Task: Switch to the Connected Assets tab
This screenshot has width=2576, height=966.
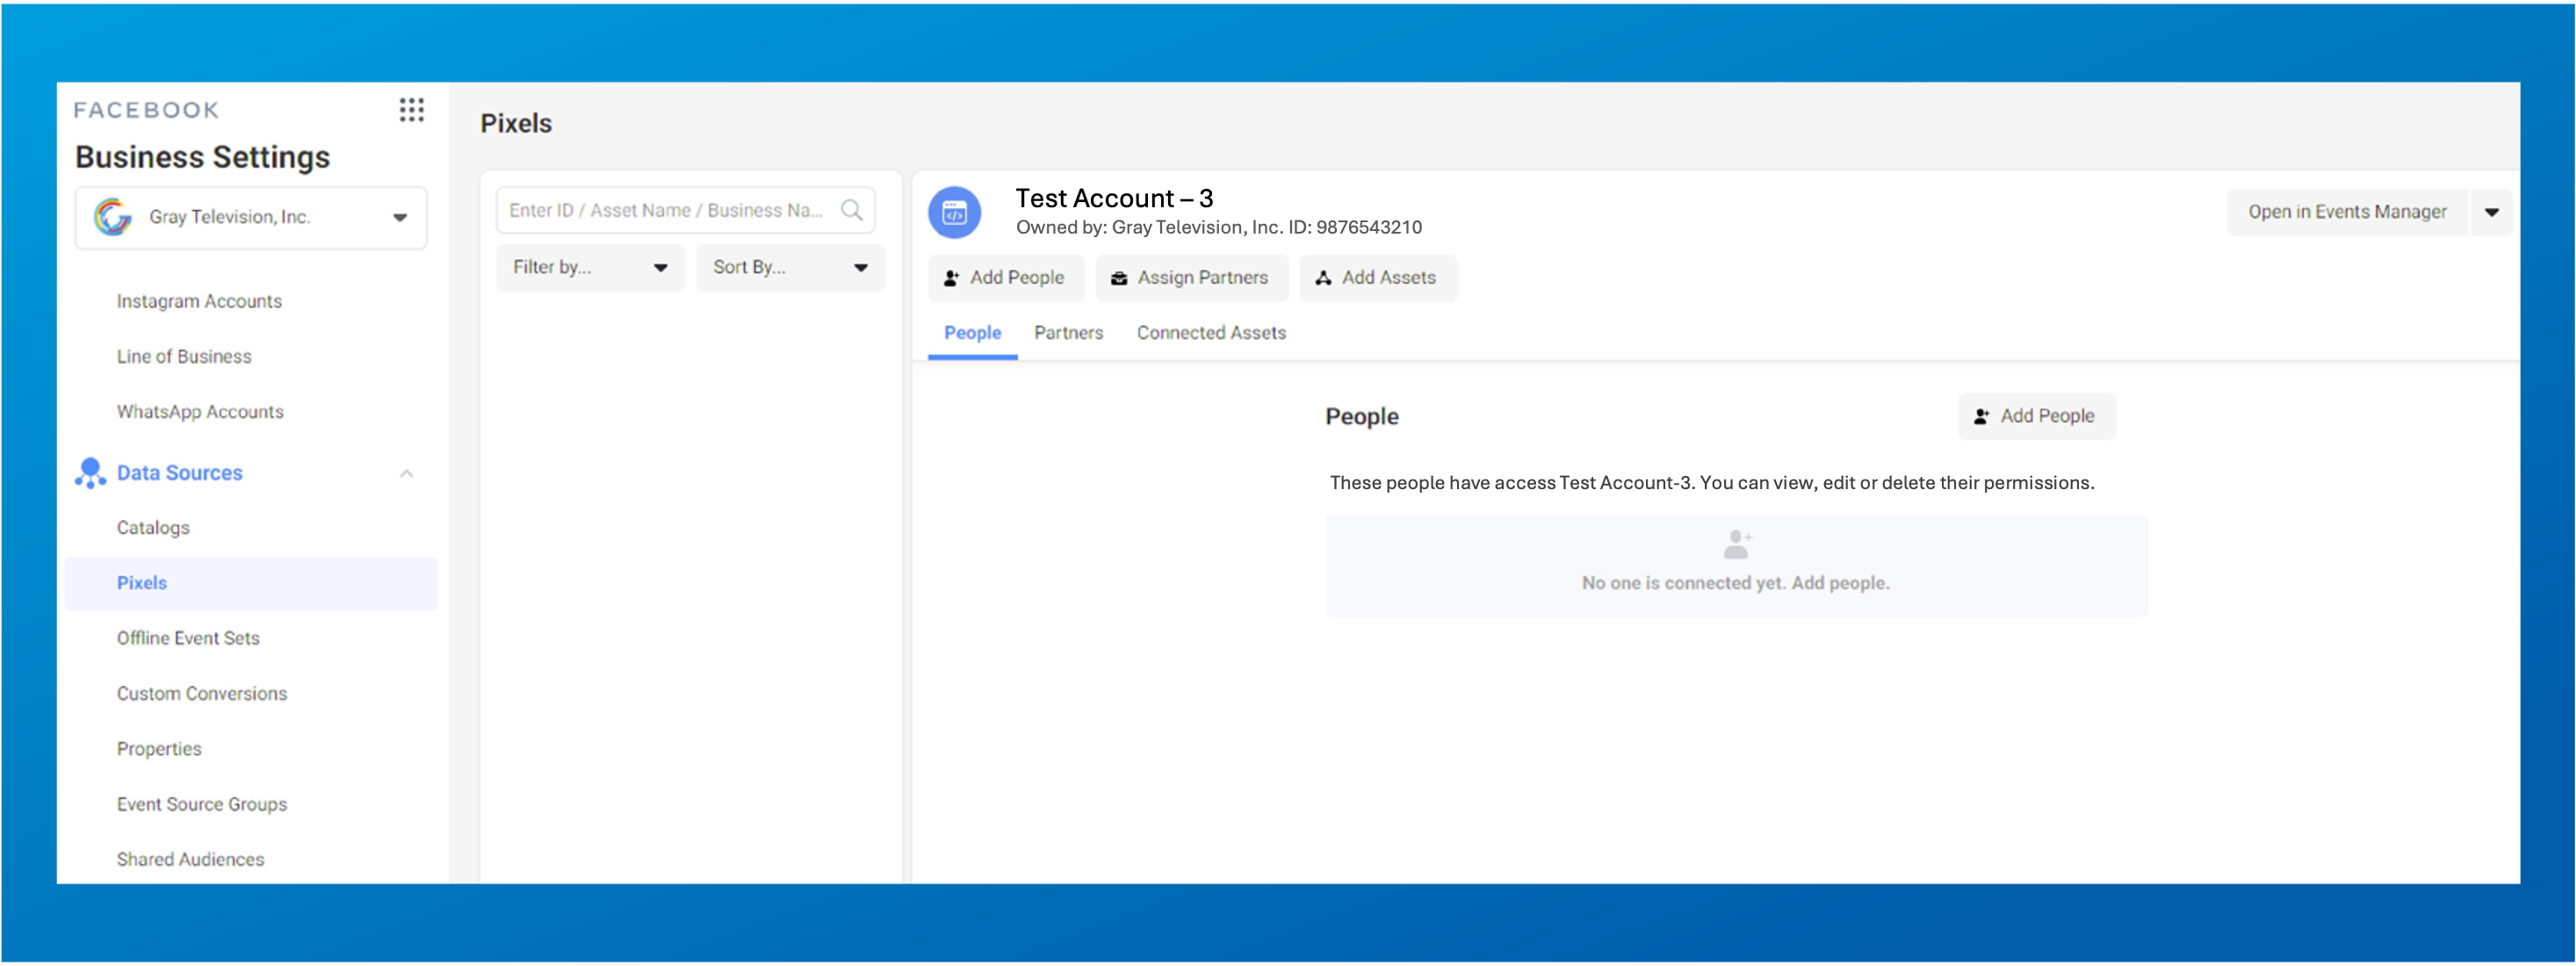Action: point(1211,333)
